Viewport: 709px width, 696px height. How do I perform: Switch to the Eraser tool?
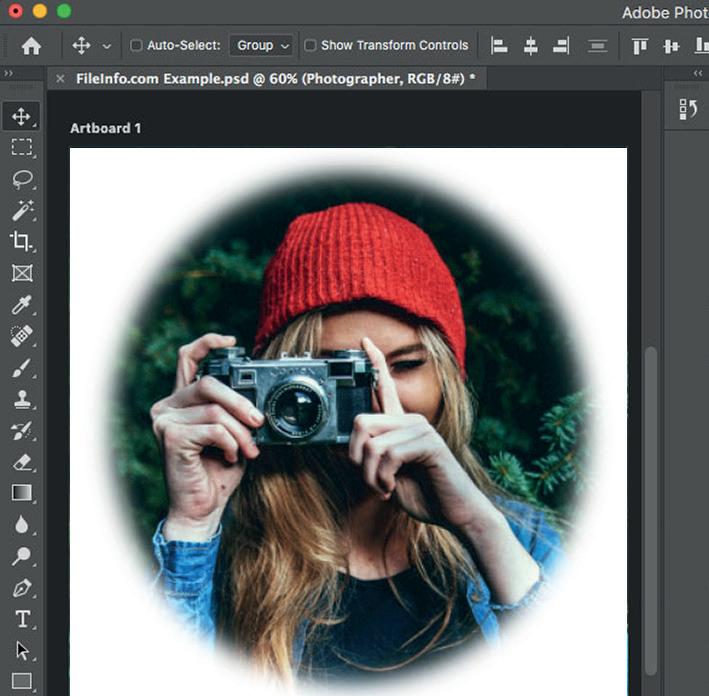pos(21,462)
